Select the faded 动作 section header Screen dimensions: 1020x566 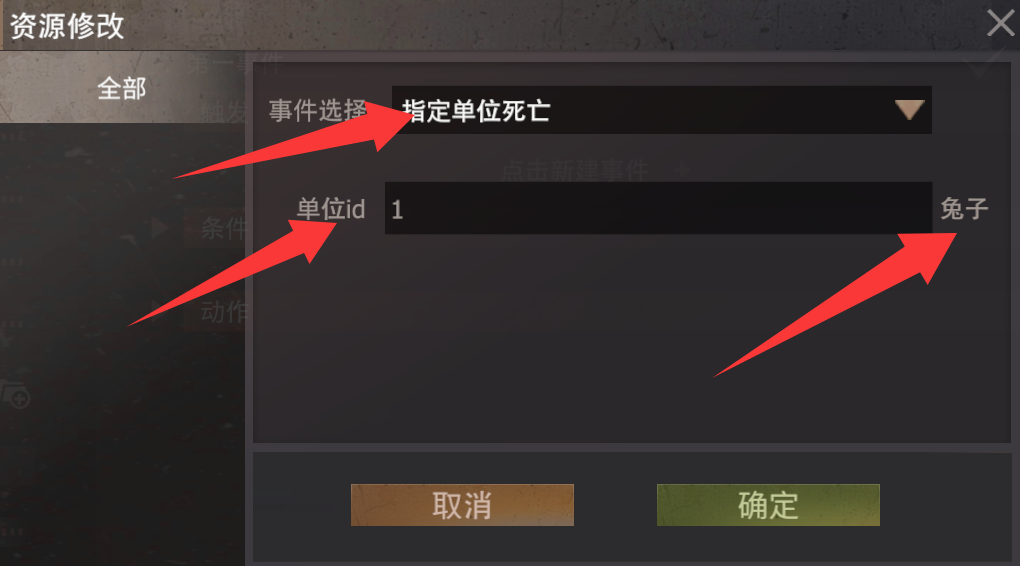224,312
